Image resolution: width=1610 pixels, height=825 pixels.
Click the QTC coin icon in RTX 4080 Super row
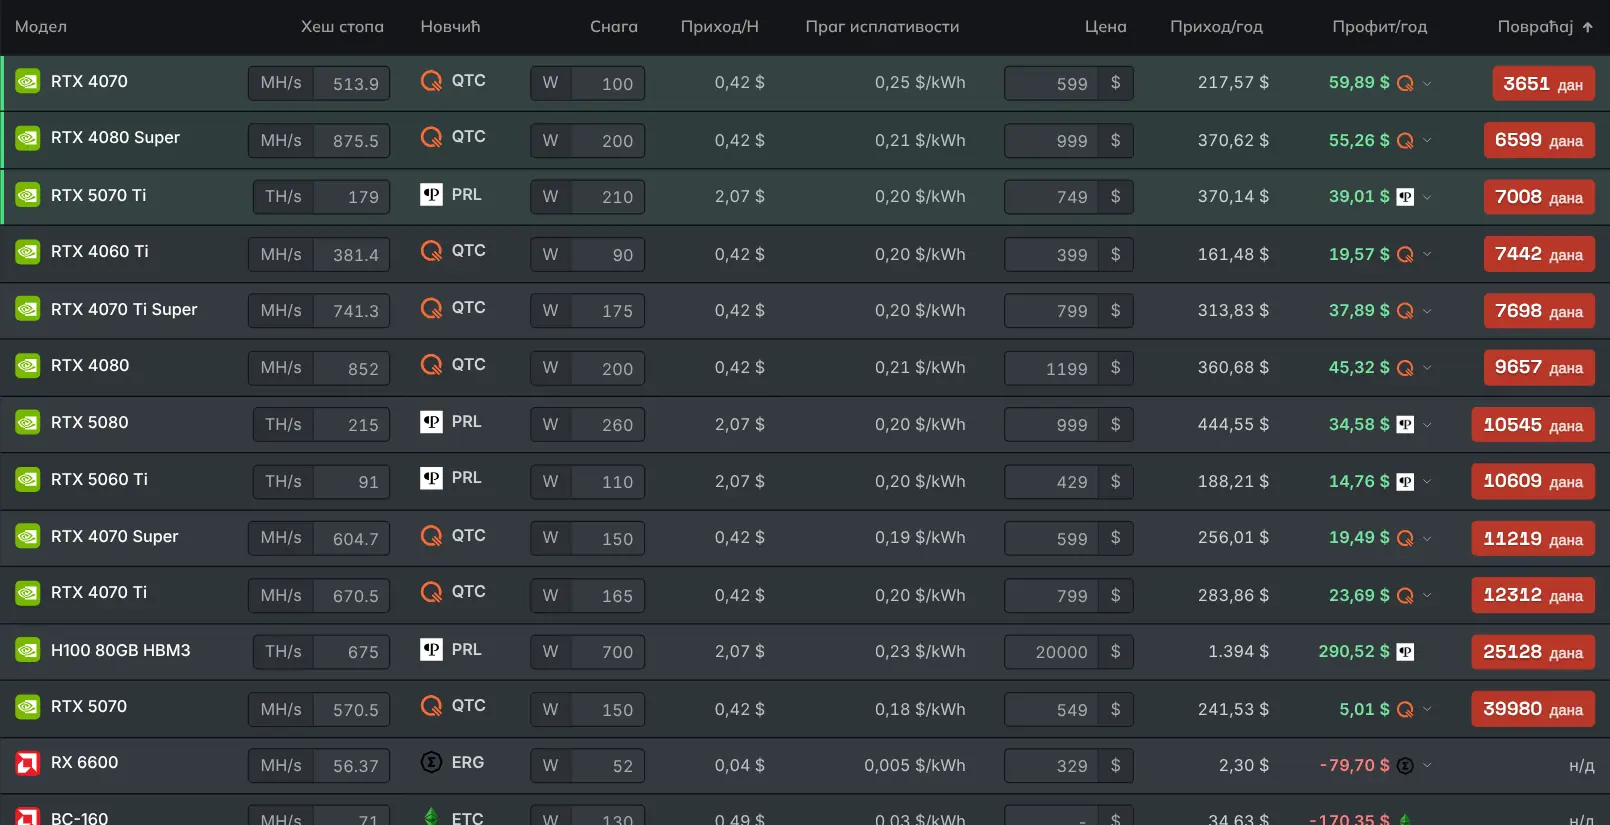[431, 137]
